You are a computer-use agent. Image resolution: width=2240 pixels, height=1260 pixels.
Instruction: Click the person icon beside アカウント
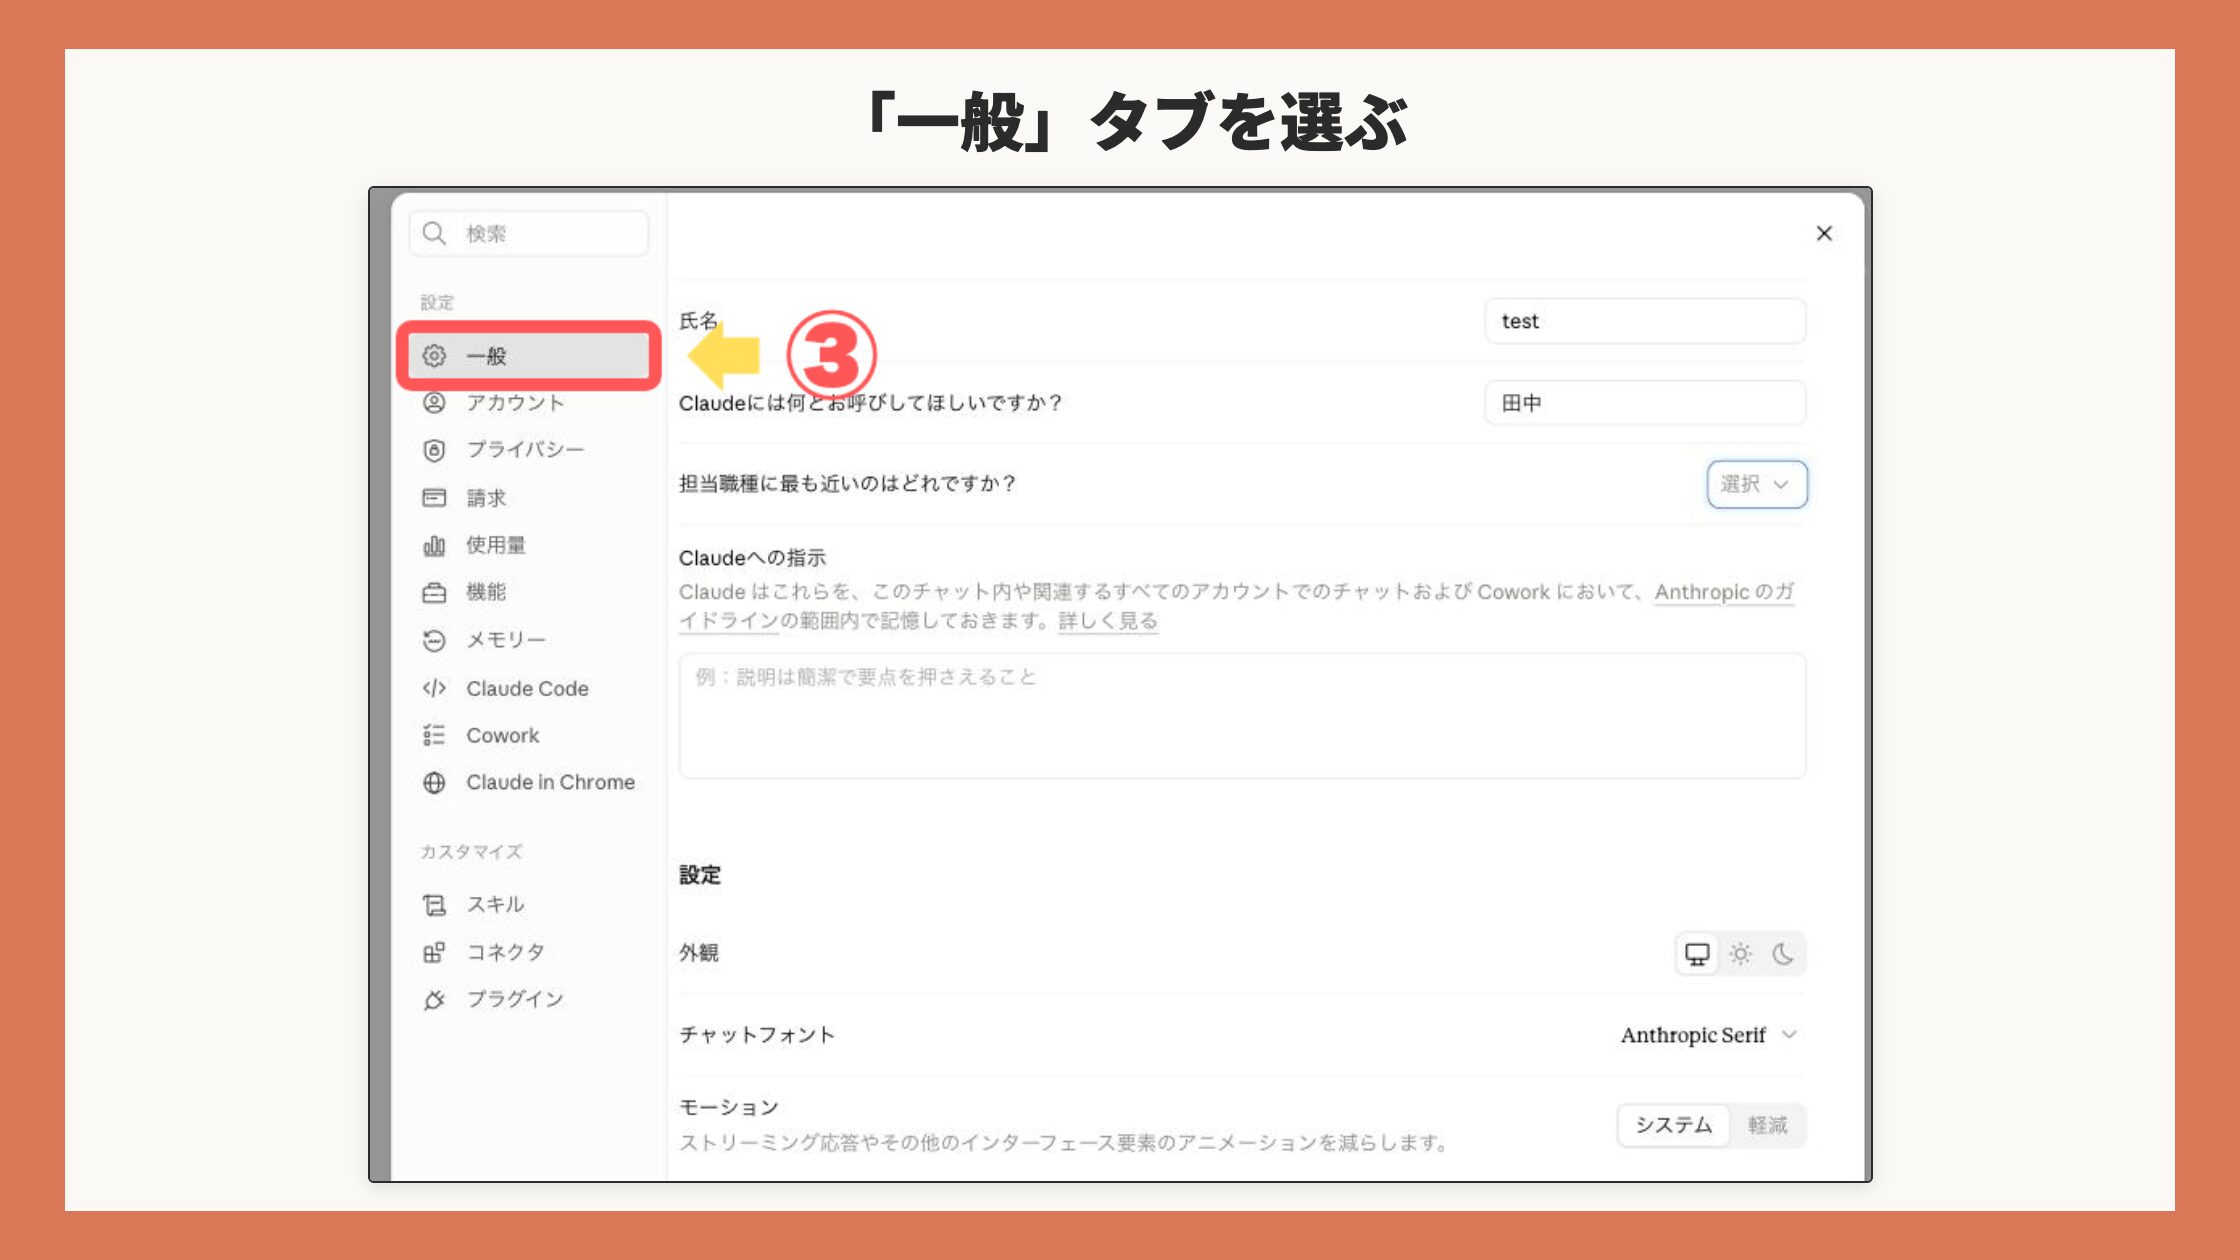click(434, 403)
